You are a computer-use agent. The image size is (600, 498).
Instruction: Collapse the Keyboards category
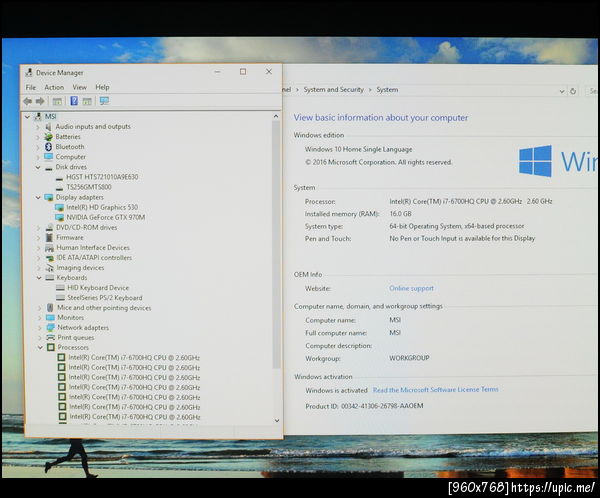39,278
